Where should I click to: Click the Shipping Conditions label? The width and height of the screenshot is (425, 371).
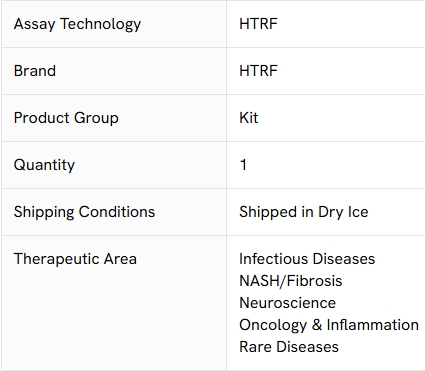[x=85, y=212]
